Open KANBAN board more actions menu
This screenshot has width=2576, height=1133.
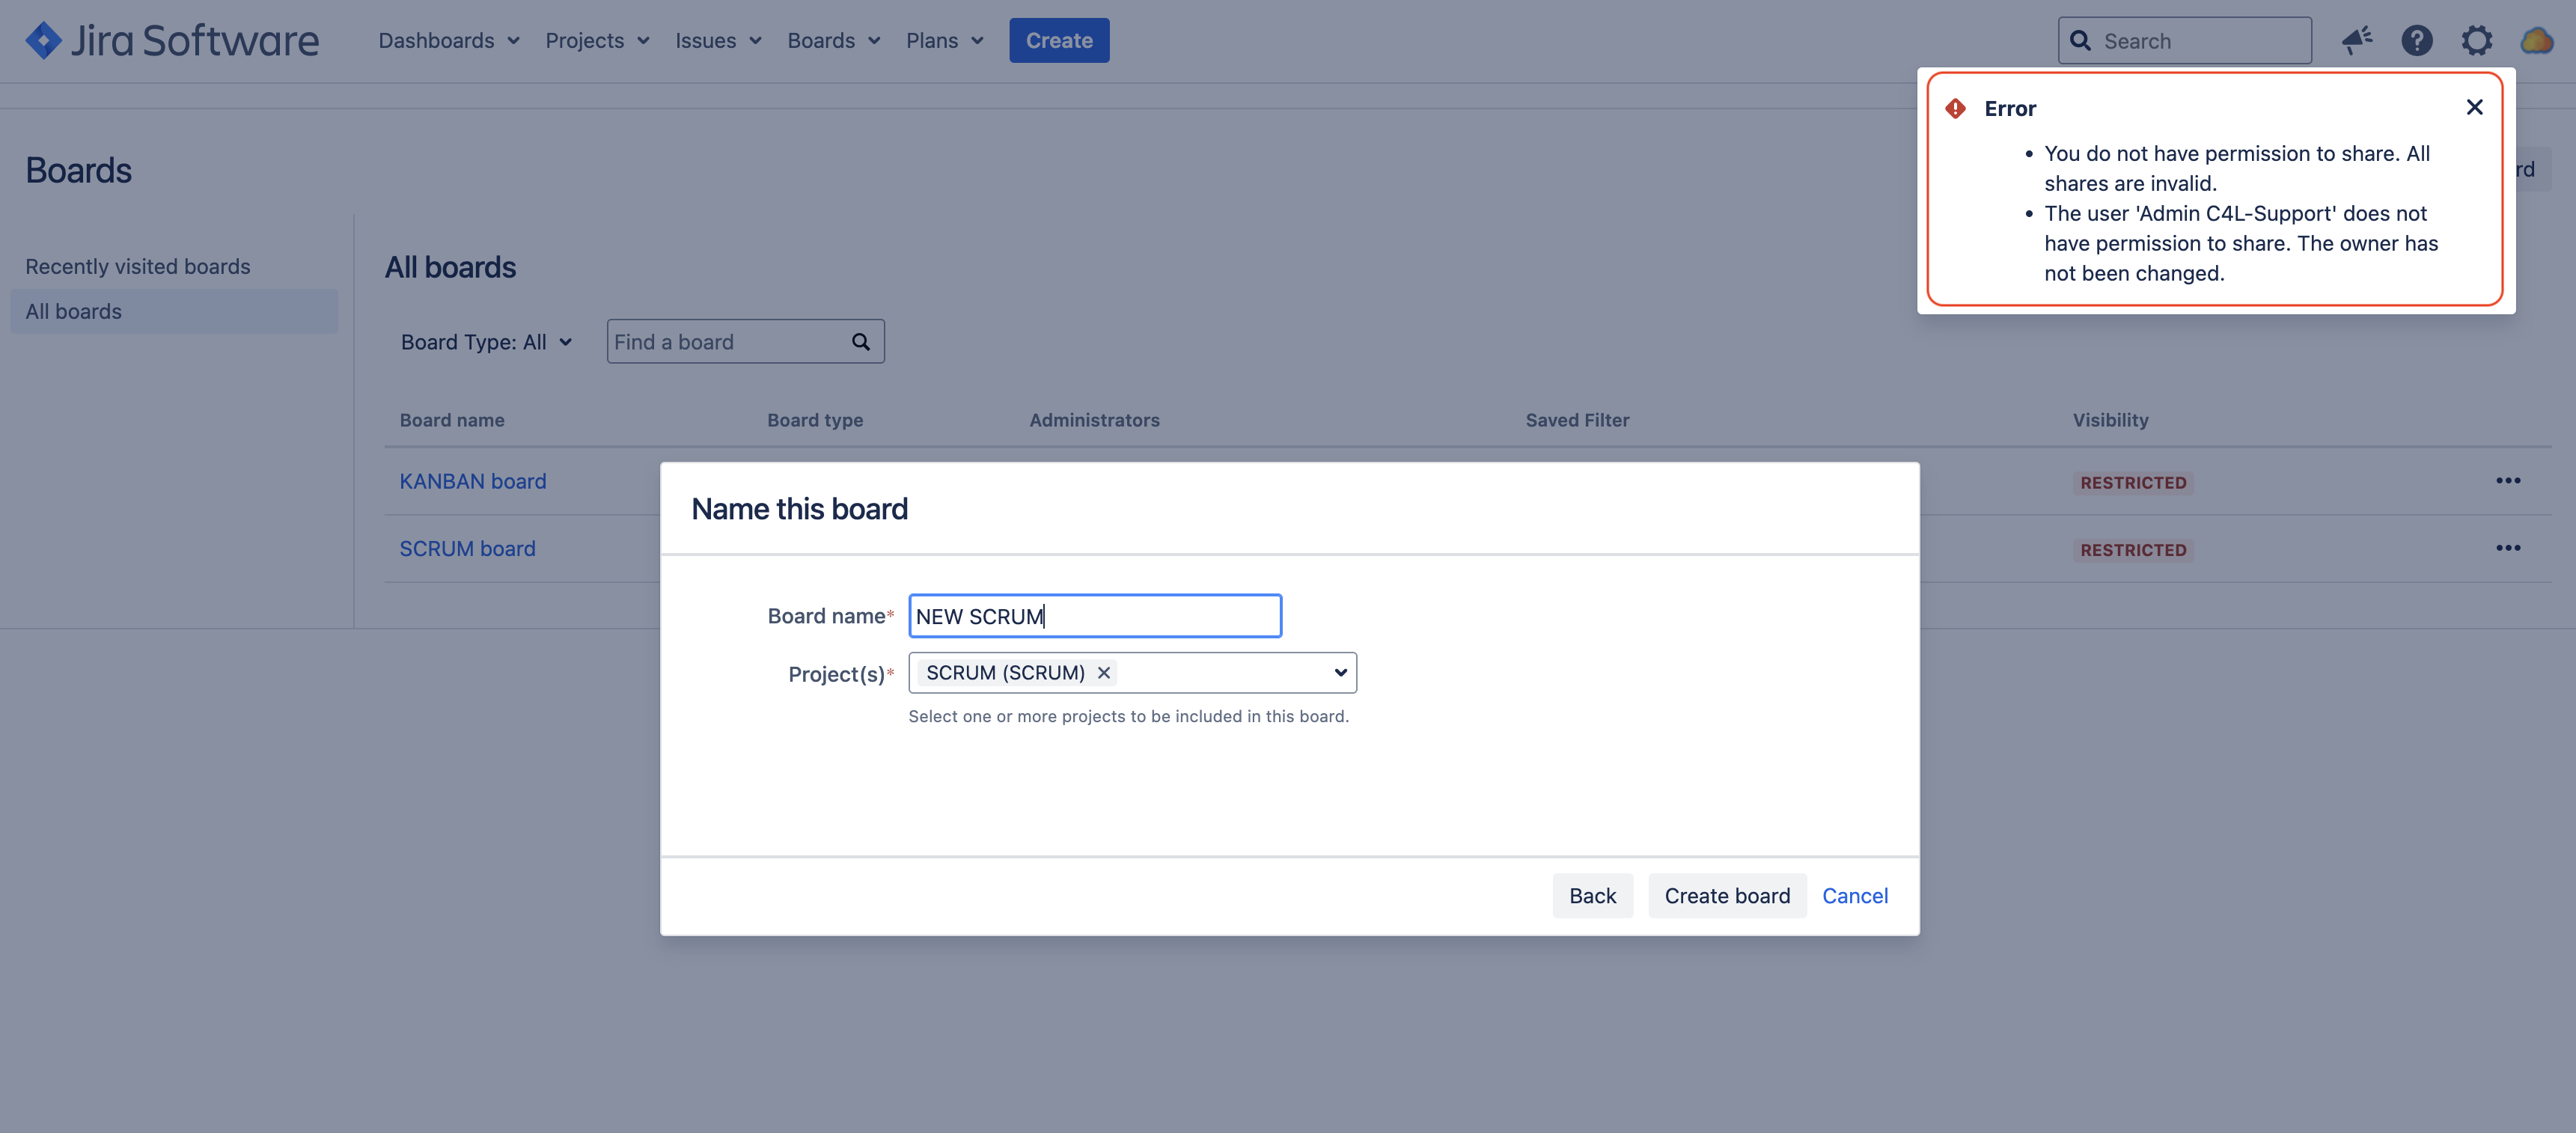pyautogui.click(x=2507, y=481)
